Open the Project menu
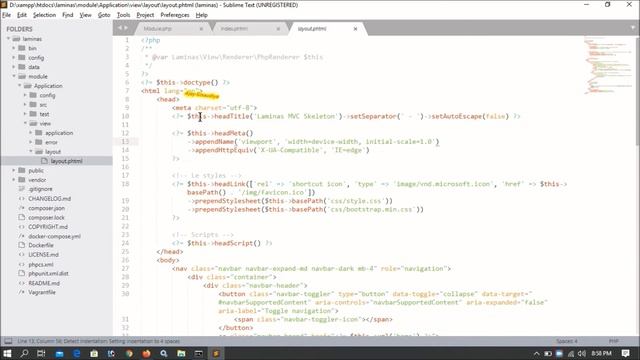Viewport: 640px width, 360px height. coord(145,15)
